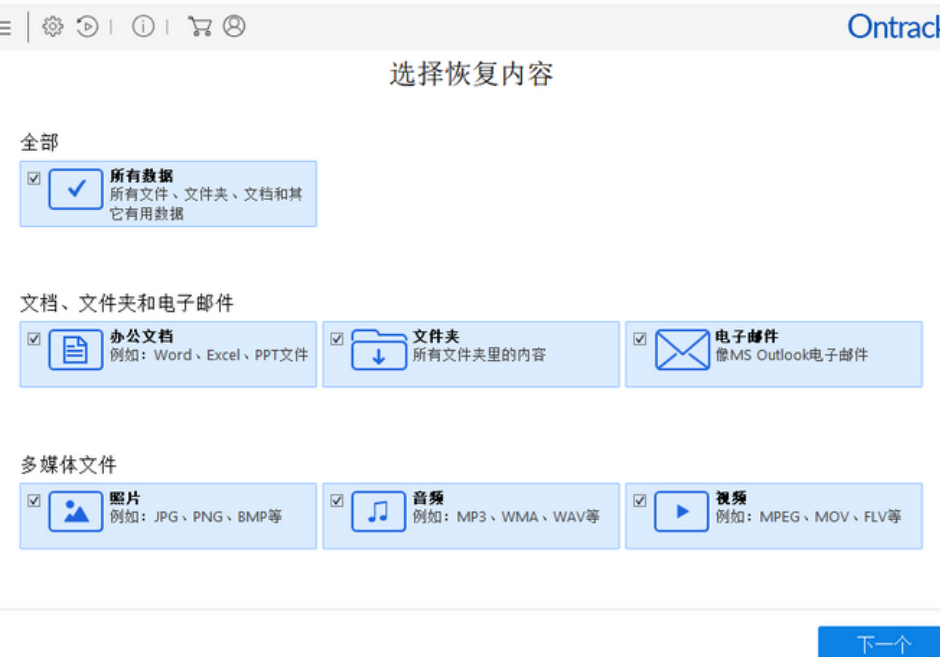The width and height of the screenshot is (940, 657).
Task: Click the Ontrack logo
Action: [x=892, y=27]
